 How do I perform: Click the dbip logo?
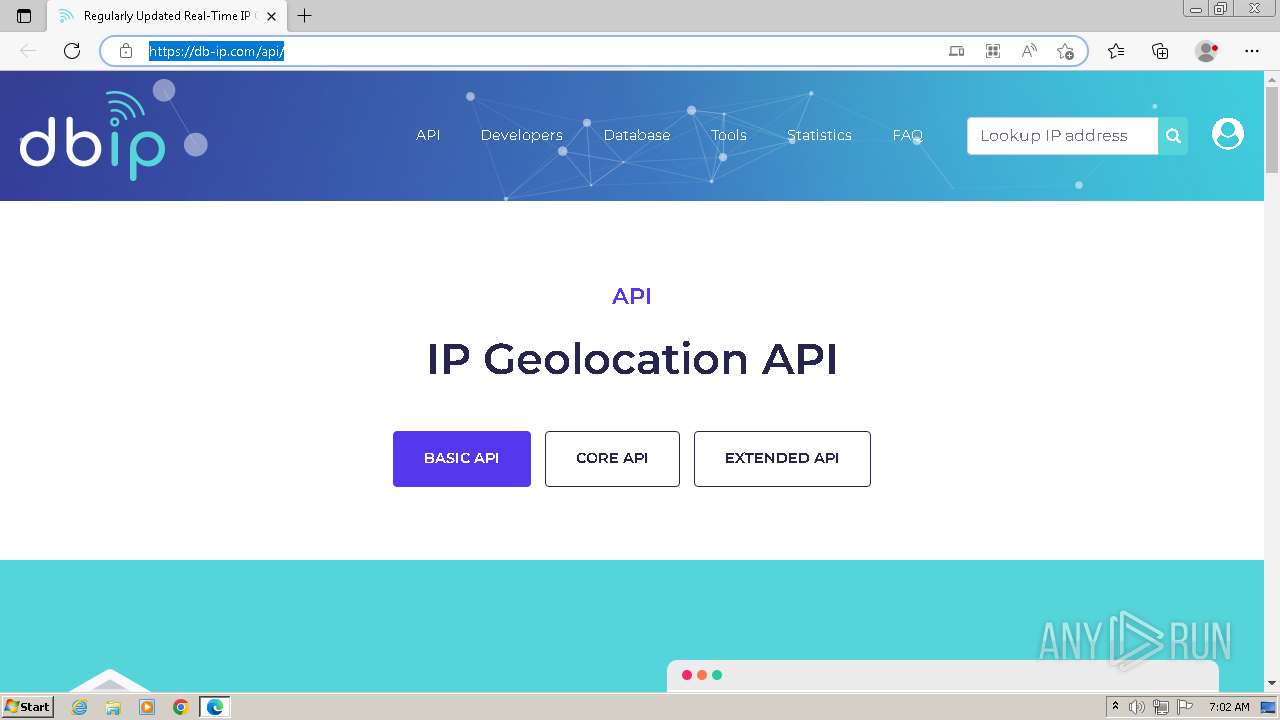point(92,136)
